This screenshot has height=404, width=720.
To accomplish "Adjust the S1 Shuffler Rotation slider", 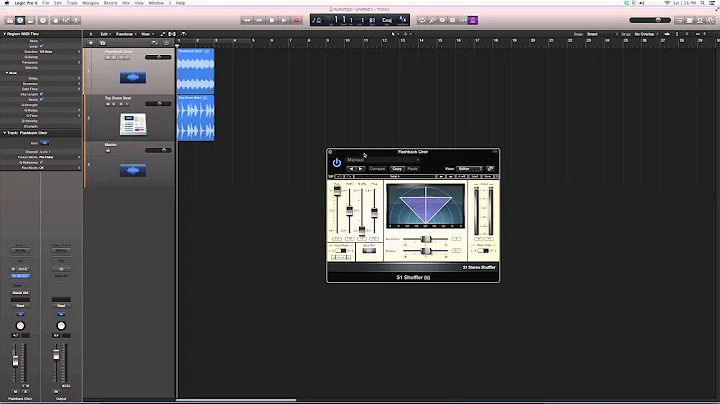I will coord(426,251).
